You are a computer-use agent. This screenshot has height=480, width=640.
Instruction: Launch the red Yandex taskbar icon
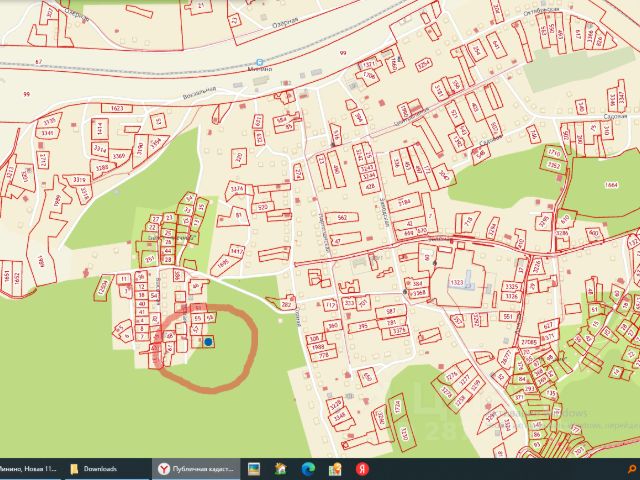click(x=362, y=469)
